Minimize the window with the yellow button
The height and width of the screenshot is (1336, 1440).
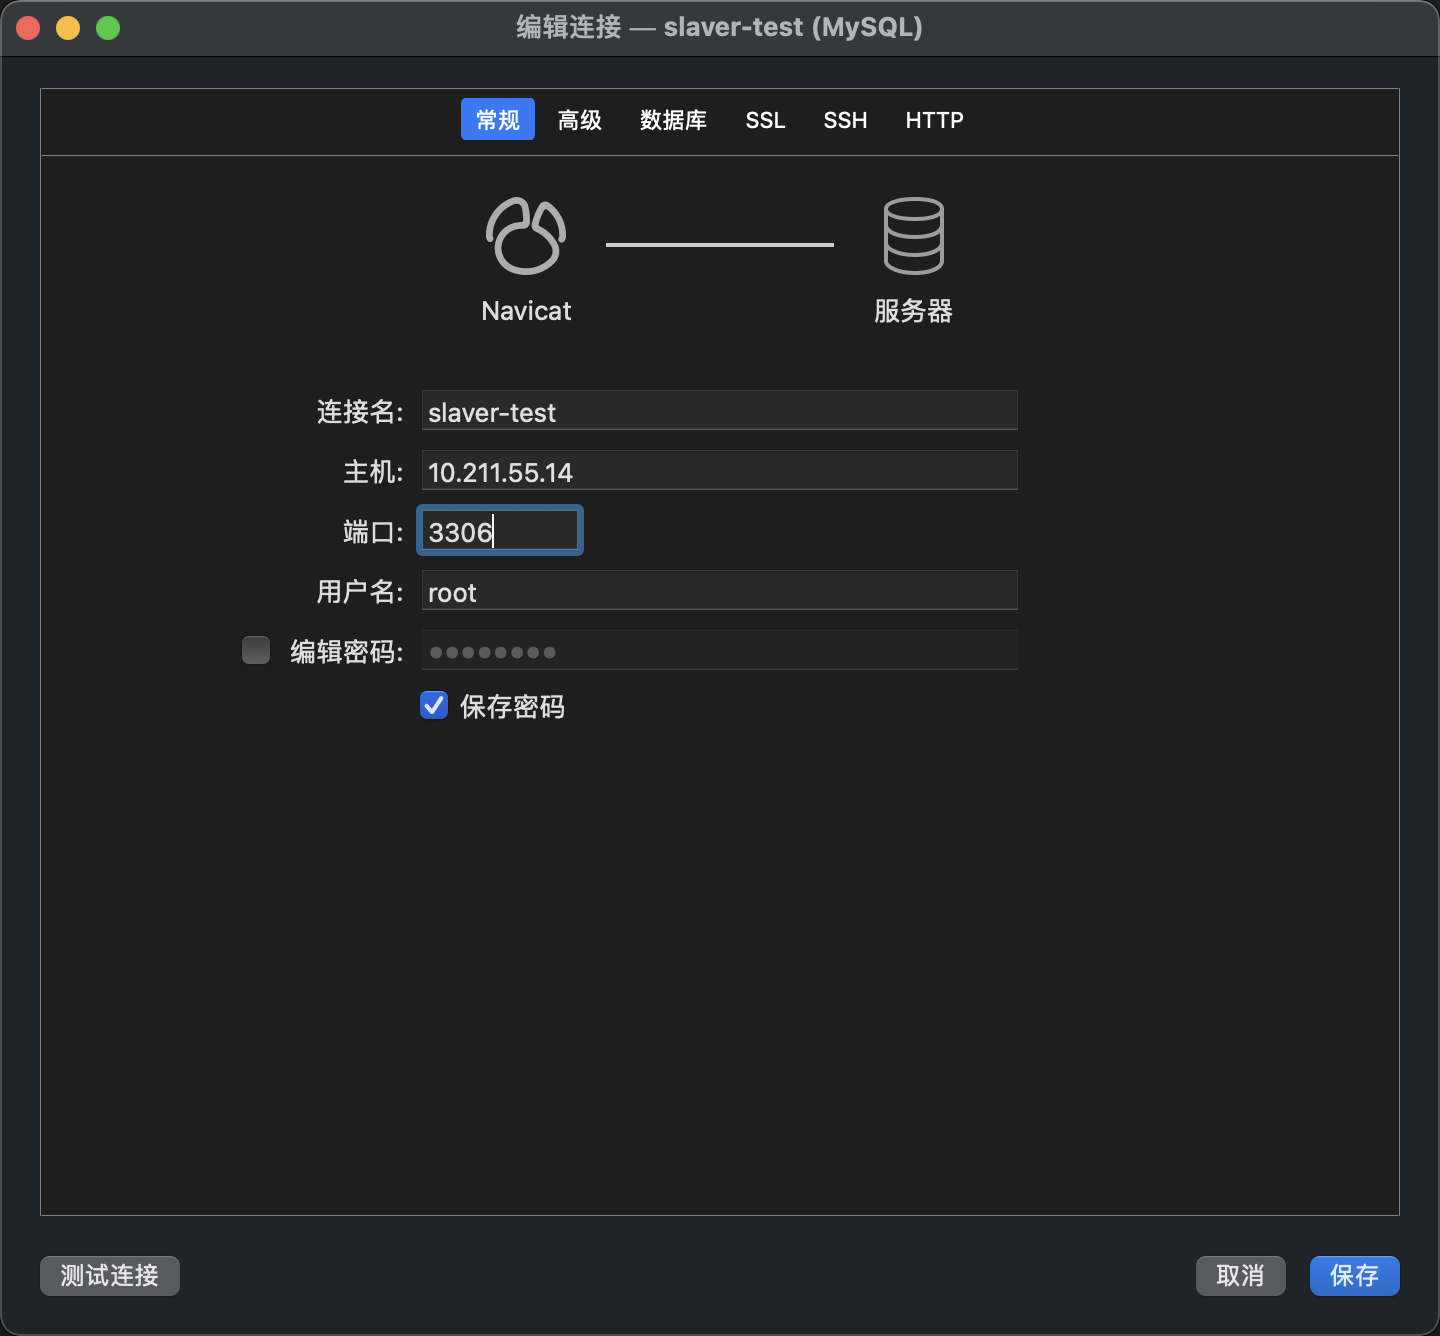(68, 28)
